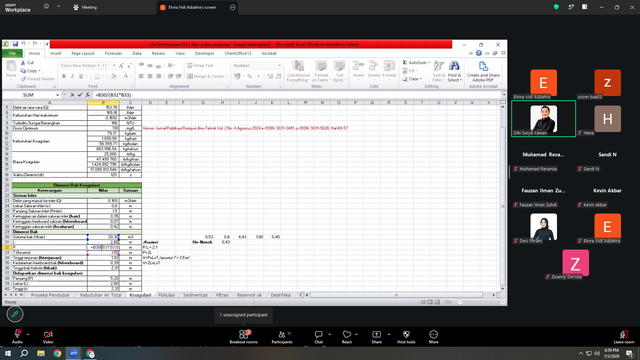Image resolution: width=640 pixels, height=360 pixels.
Task: Select Diki Surya Irawan's video thumbnail
Action: [x=544, y=119]
